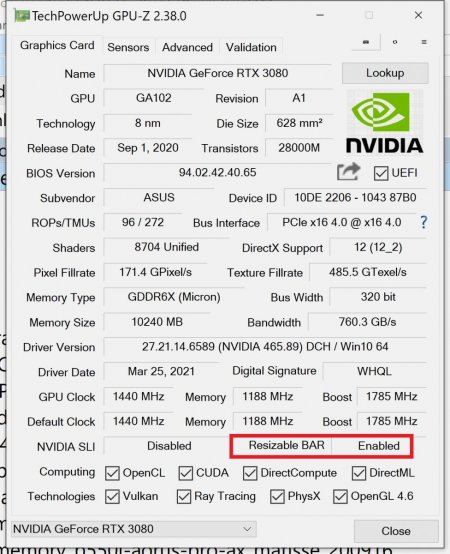The height and width of the screenshot is (554, 450).
Task: Open the hamburger menu icon
Action: pos(424,42)
